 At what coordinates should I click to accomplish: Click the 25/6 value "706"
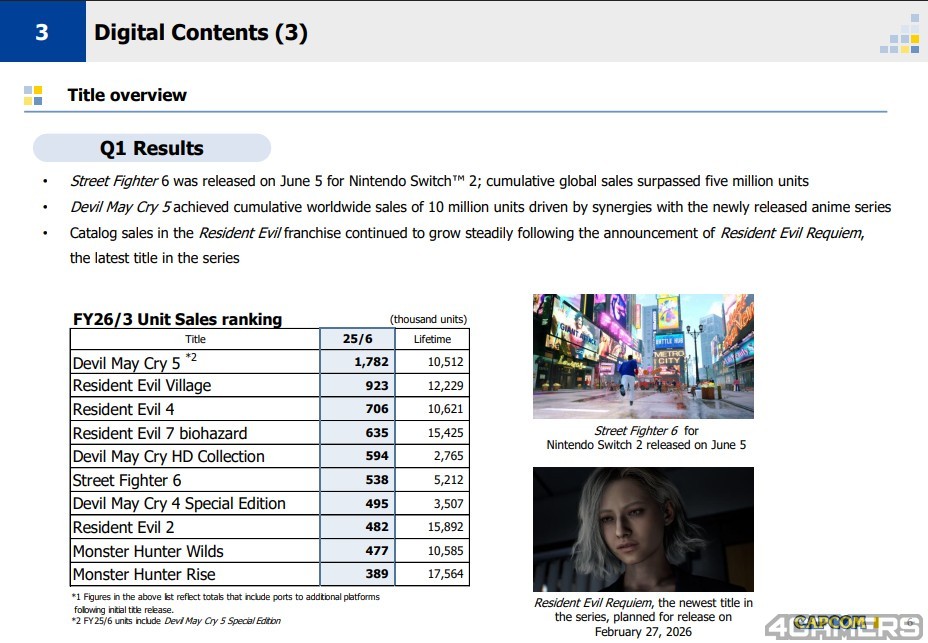(376, 409)
